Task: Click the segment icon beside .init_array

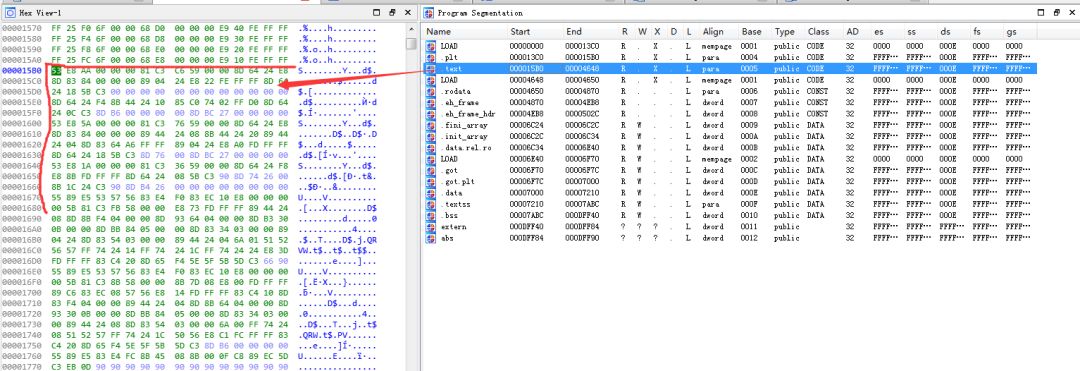Action: point(431,136)
